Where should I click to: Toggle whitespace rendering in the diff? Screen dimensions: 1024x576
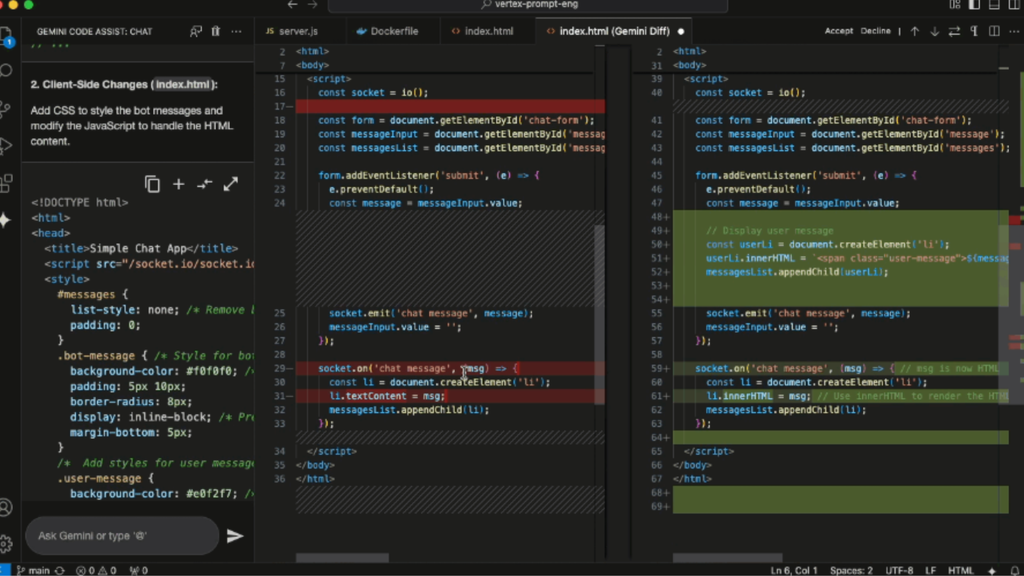coord(974,31)
